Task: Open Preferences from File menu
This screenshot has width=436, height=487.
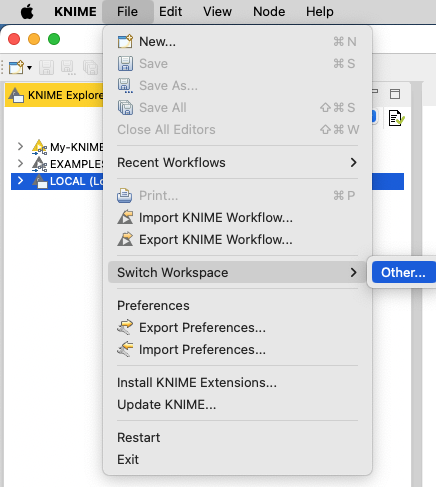Action: click(x=237, y=306)
